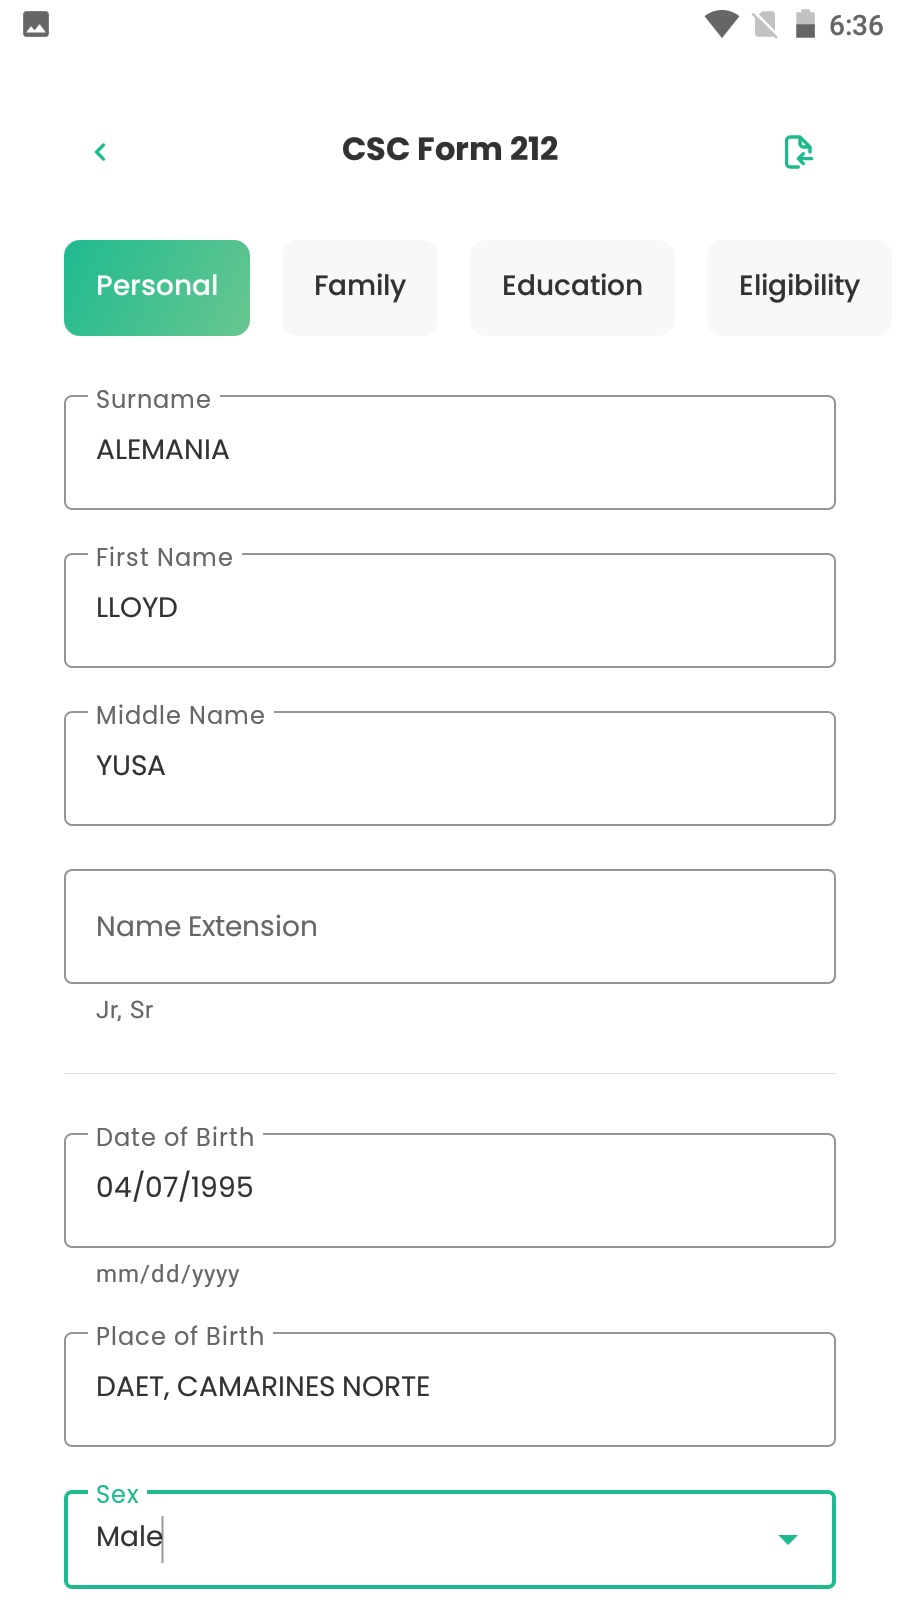
Task: Click the export document icon
Action: [x=798, y=152]
